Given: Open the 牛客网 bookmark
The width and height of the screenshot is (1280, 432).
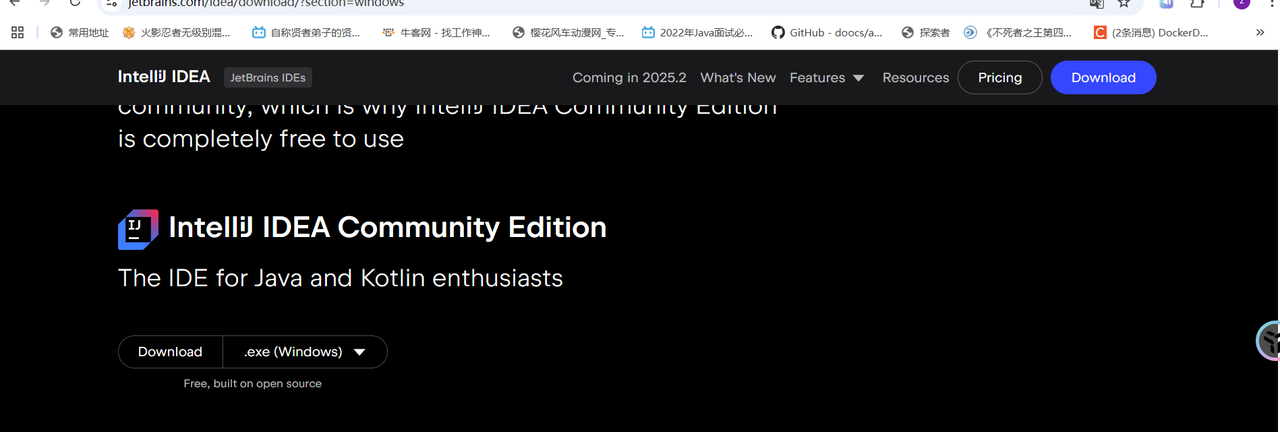Looking at the screenshot, I should click(x=435, y=32).
